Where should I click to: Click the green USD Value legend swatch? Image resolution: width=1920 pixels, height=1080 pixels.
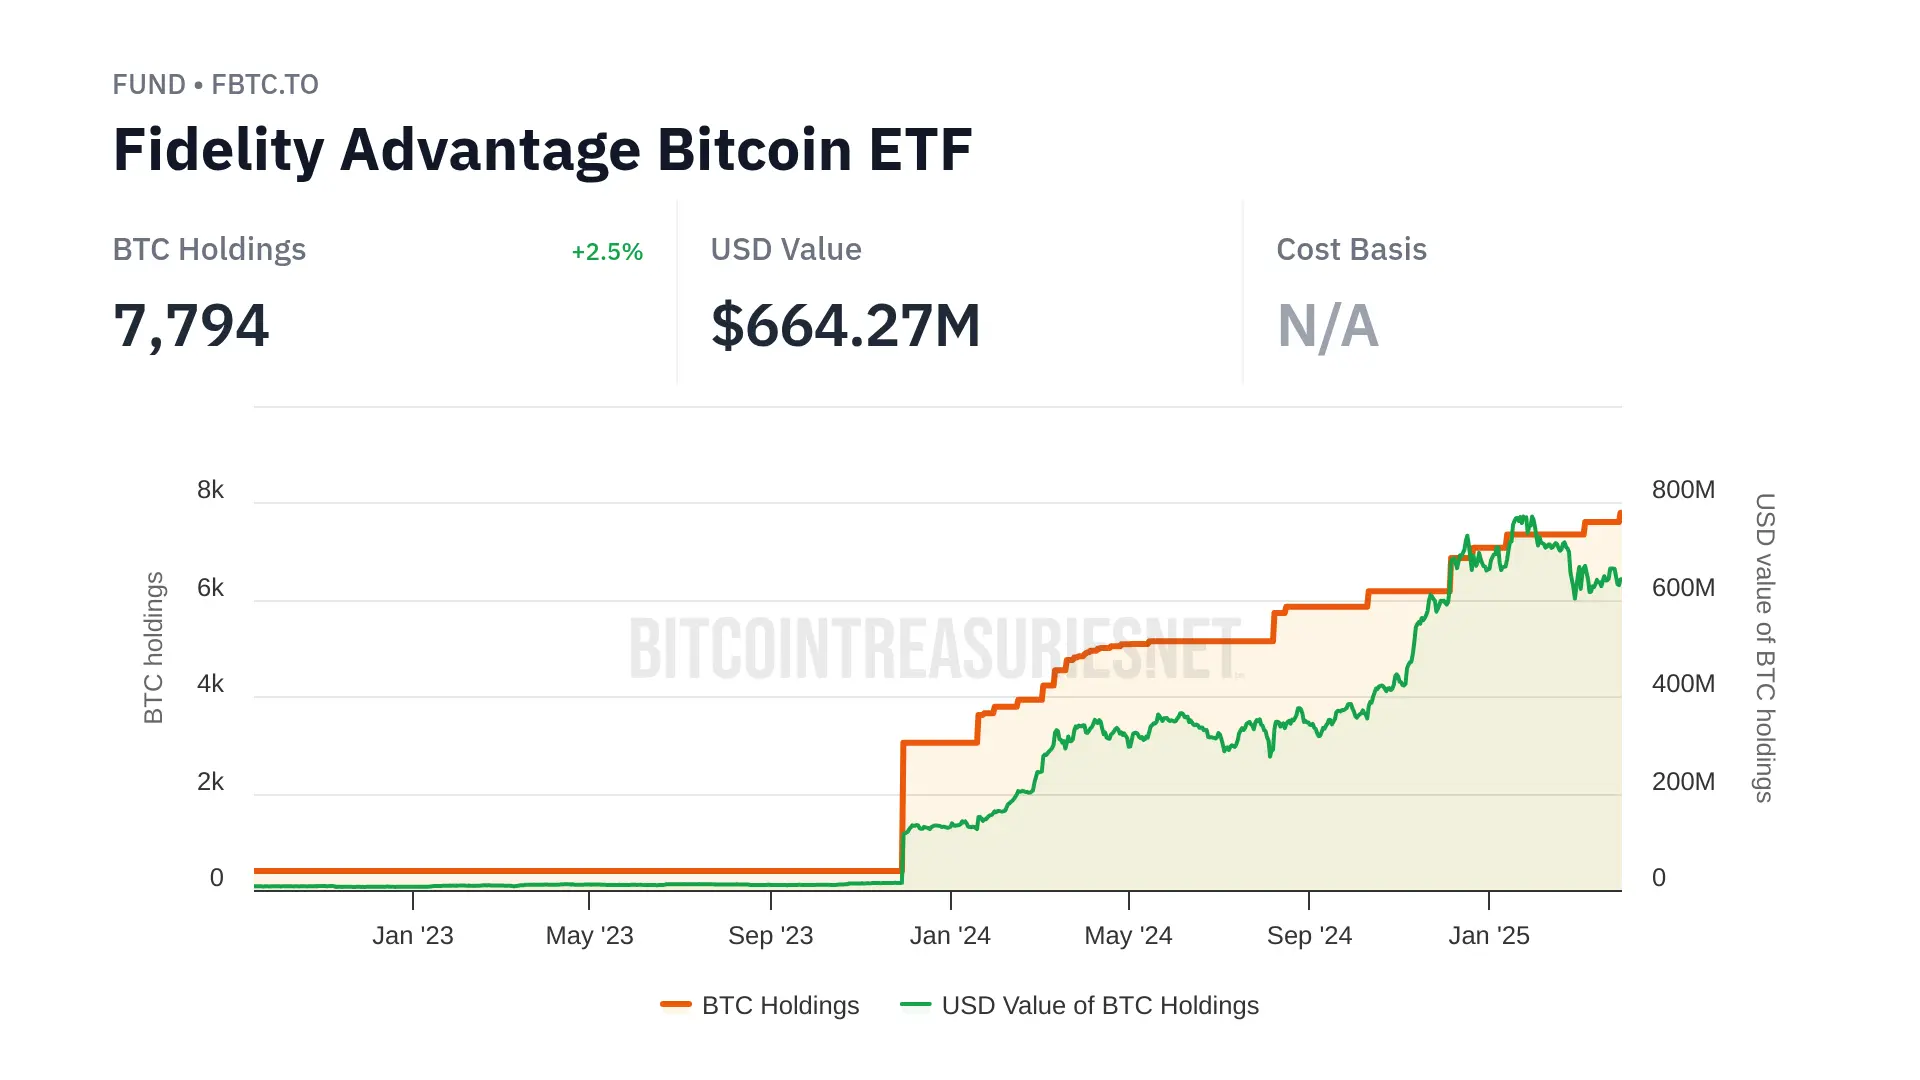point(915,1005)
